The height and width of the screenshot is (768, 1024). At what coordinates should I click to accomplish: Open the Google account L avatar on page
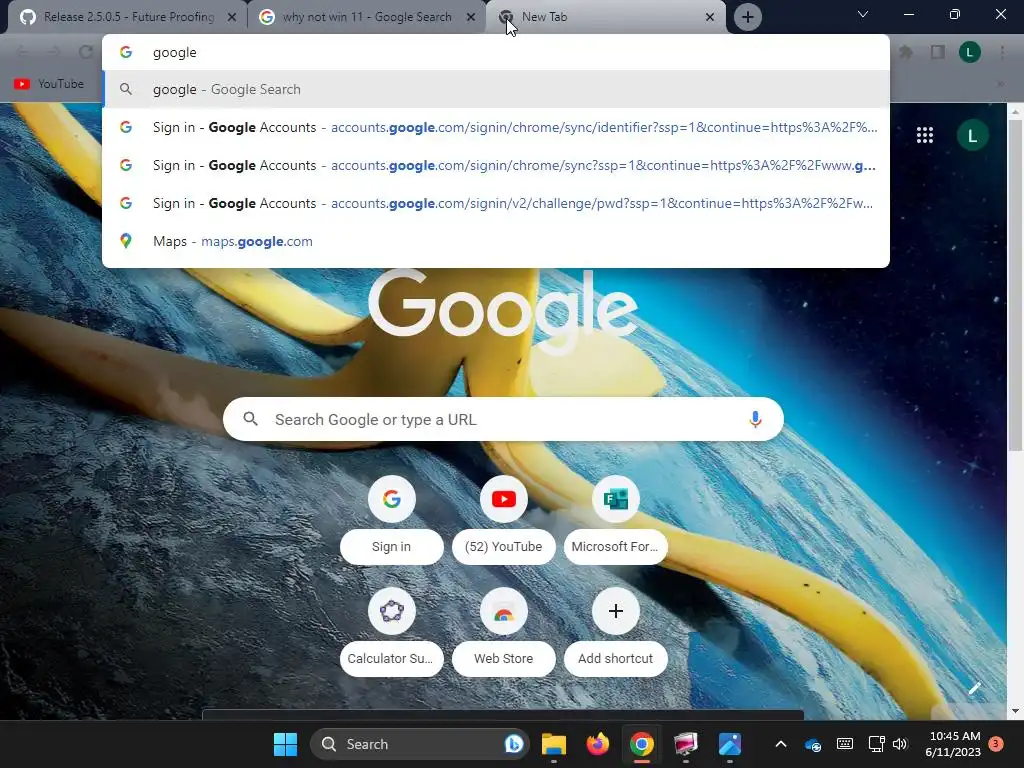click(972, 135)
